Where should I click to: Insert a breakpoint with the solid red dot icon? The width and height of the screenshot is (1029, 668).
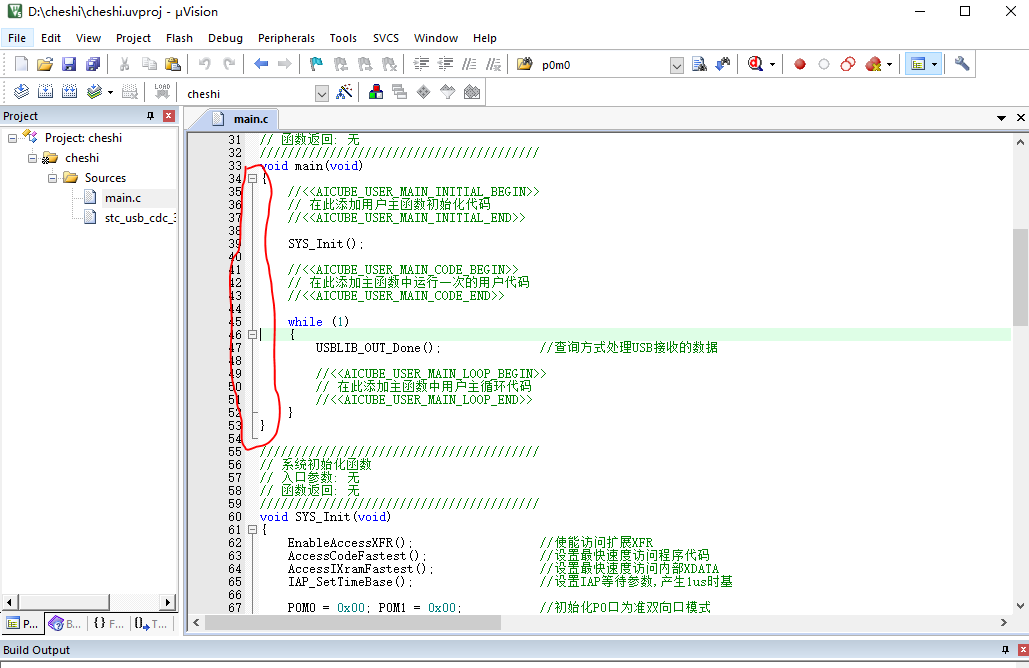tap(799, 64)
